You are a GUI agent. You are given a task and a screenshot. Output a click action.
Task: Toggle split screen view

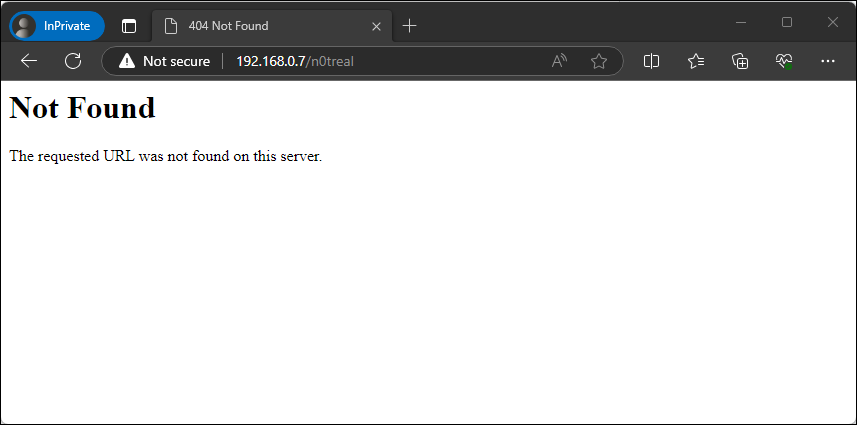(651, 61)
